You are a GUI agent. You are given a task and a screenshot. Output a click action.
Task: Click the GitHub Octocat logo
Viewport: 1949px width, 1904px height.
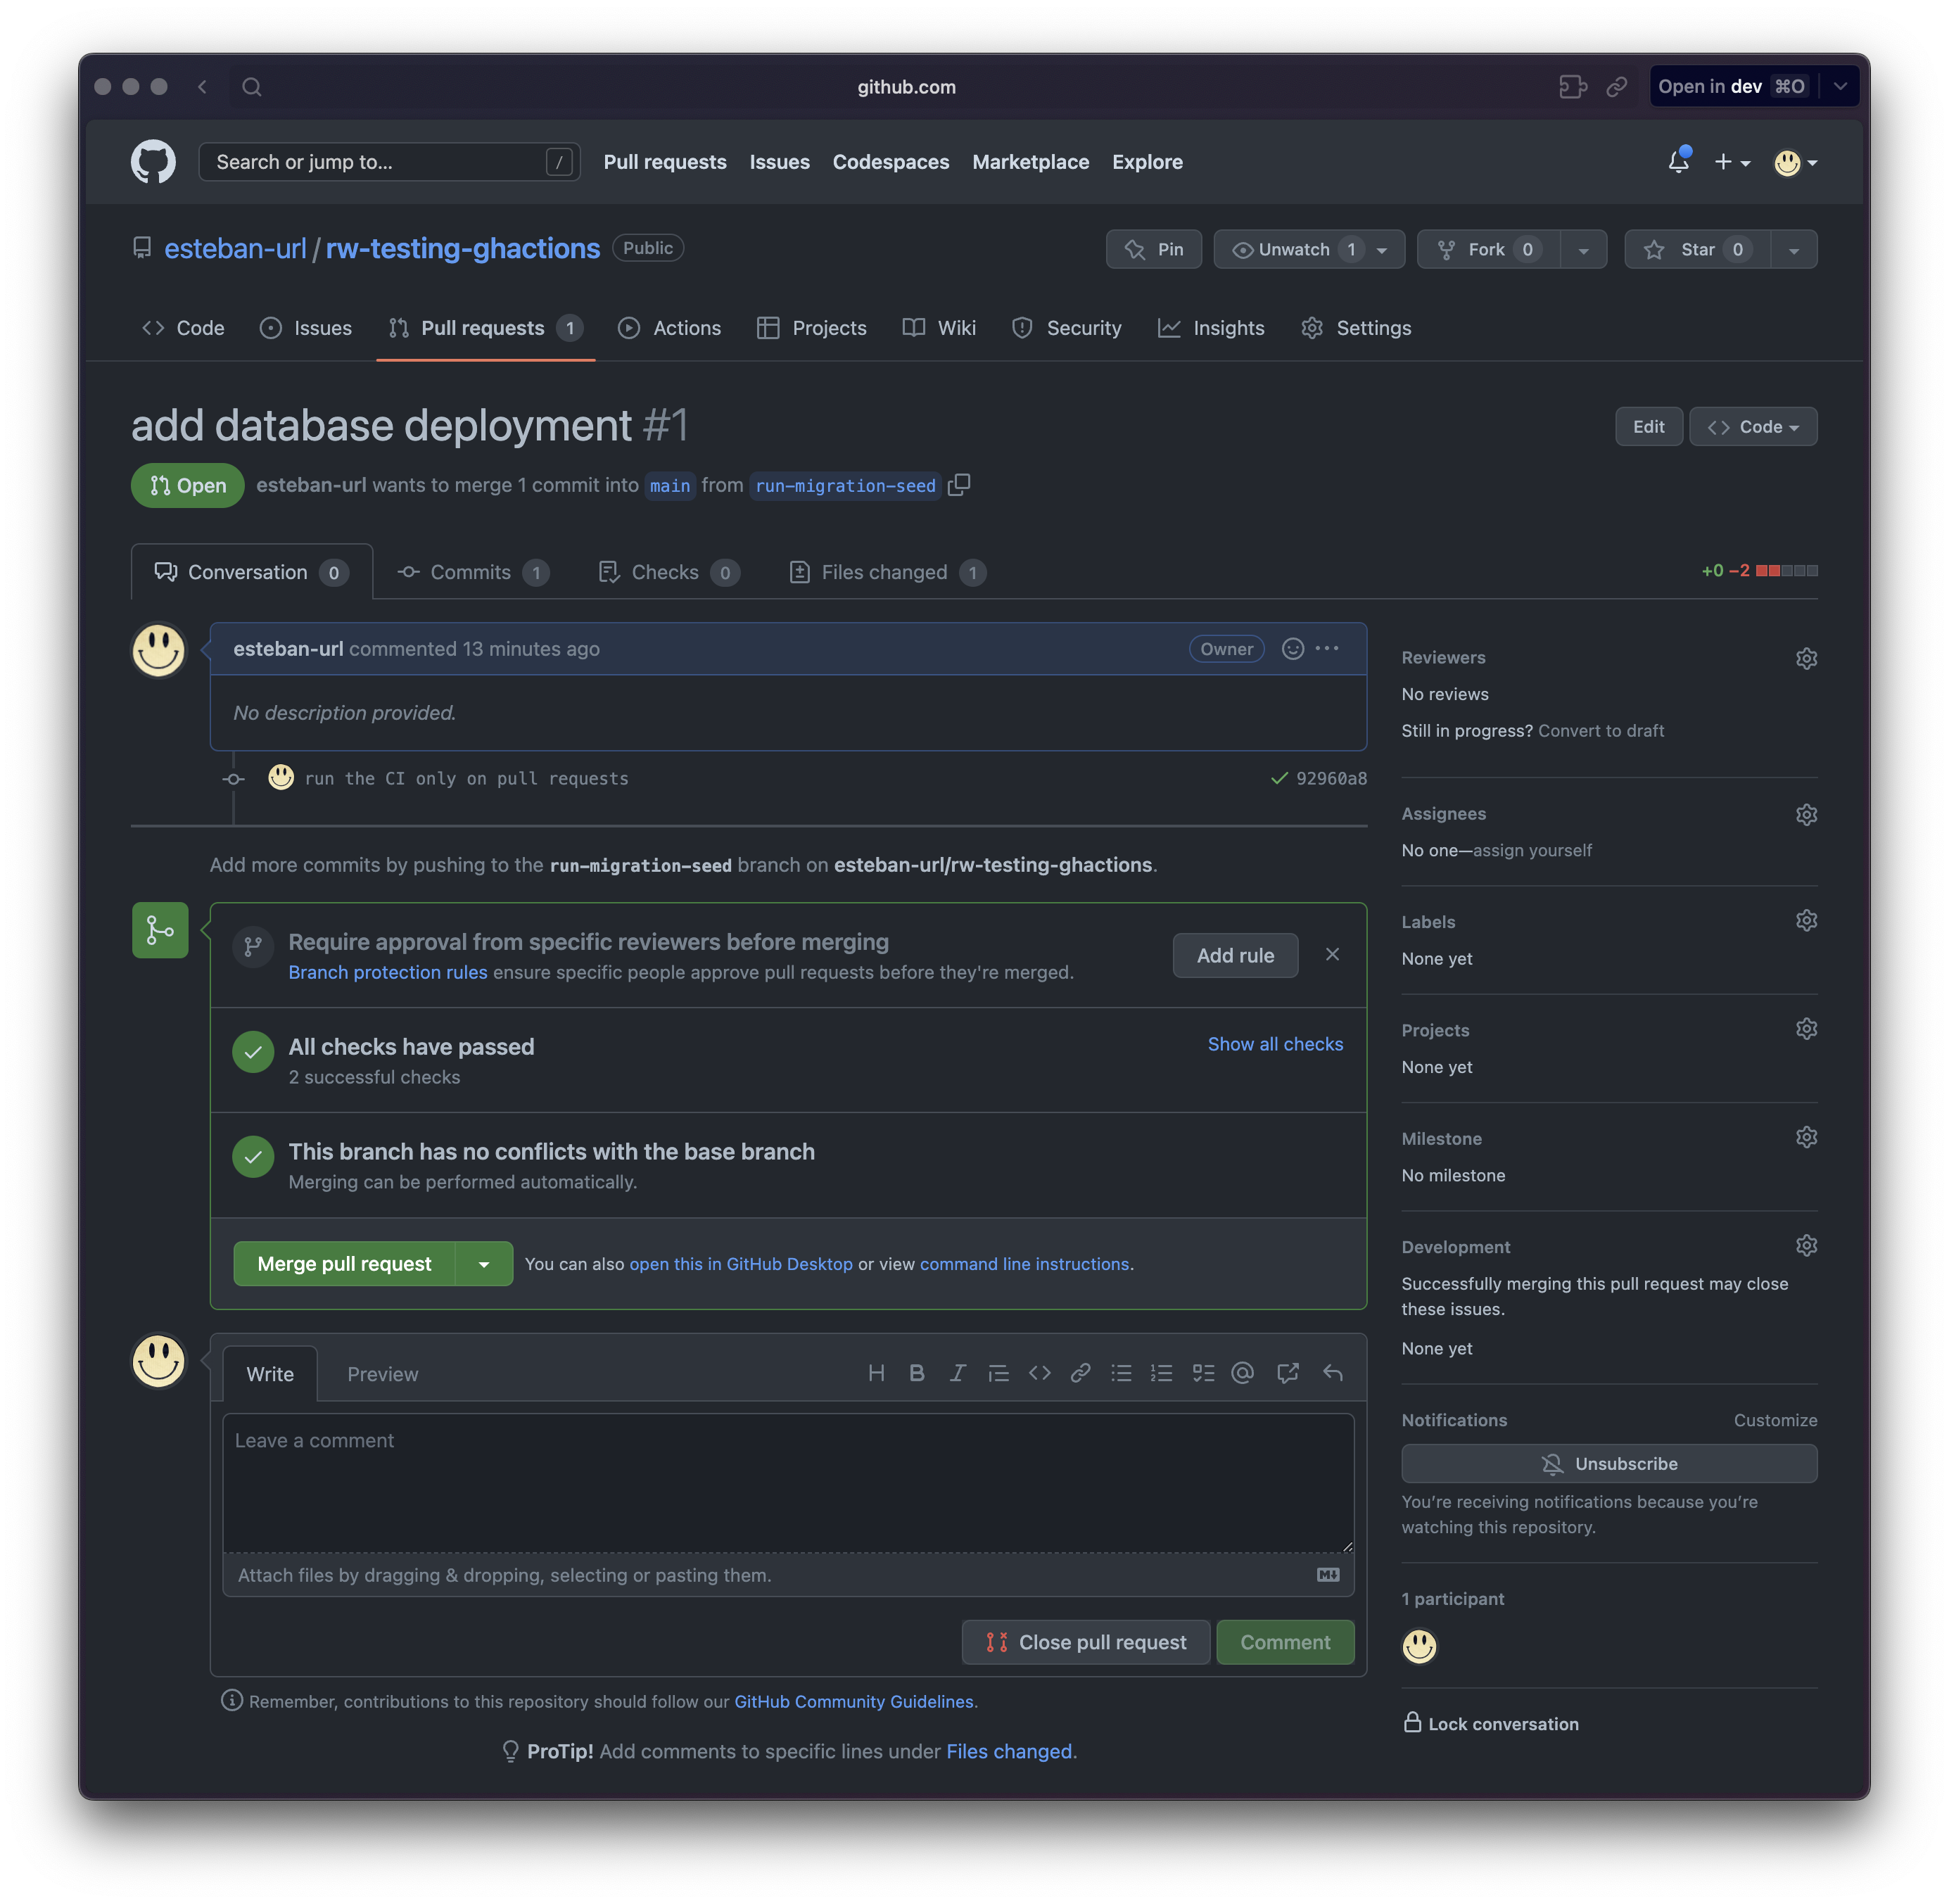153,162
